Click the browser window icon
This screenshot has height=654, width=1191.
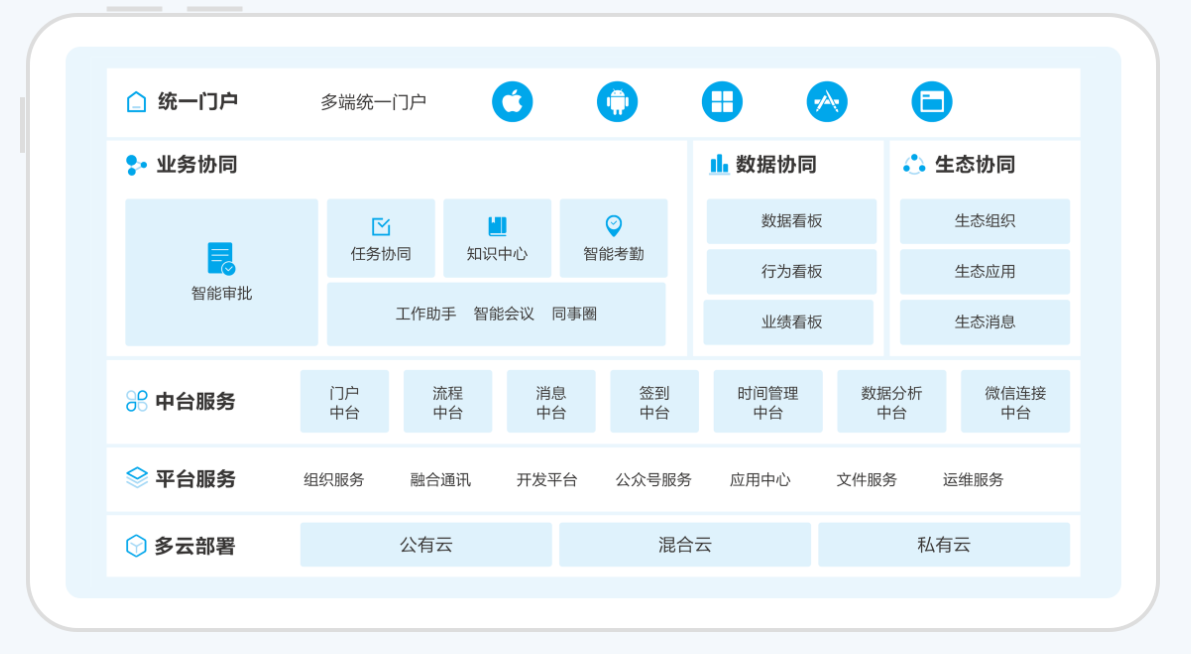(931, 101)
